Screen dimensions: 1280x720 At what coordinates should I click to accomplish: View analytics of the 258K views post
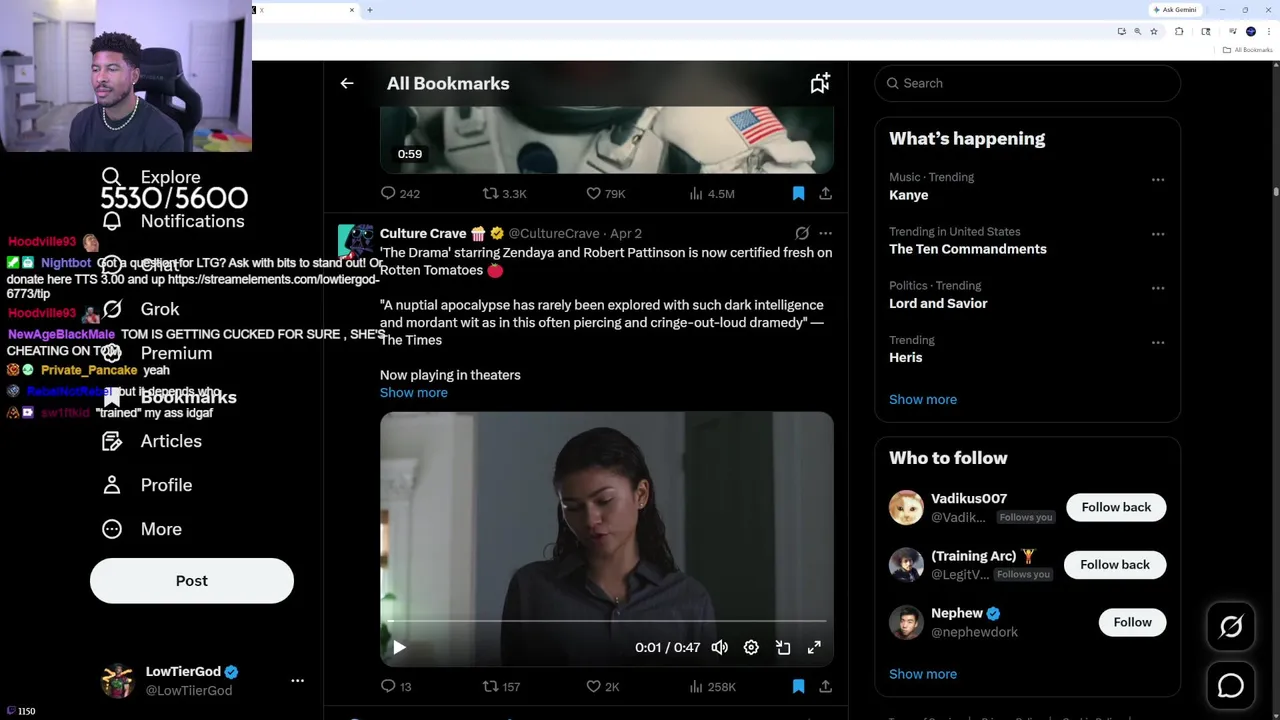712,686
